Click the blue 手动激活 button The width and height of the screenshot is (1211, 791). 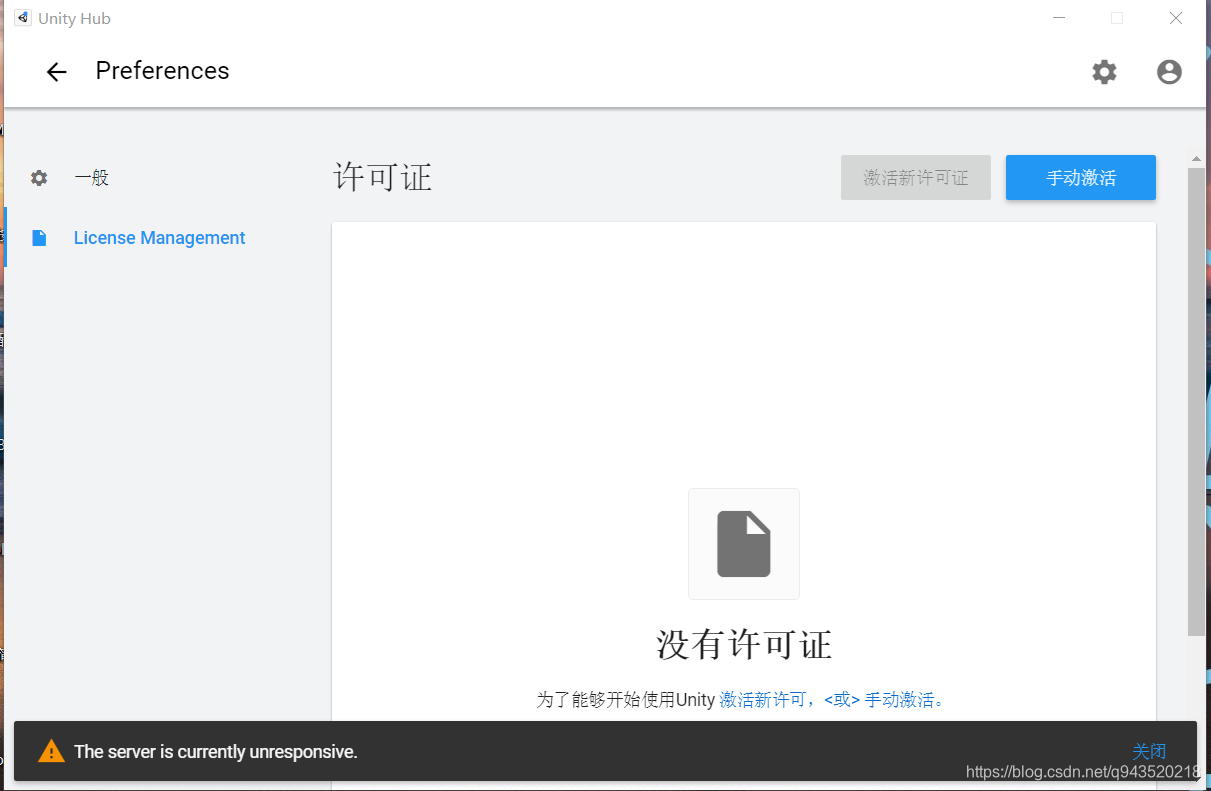(x=1081, y=178)
